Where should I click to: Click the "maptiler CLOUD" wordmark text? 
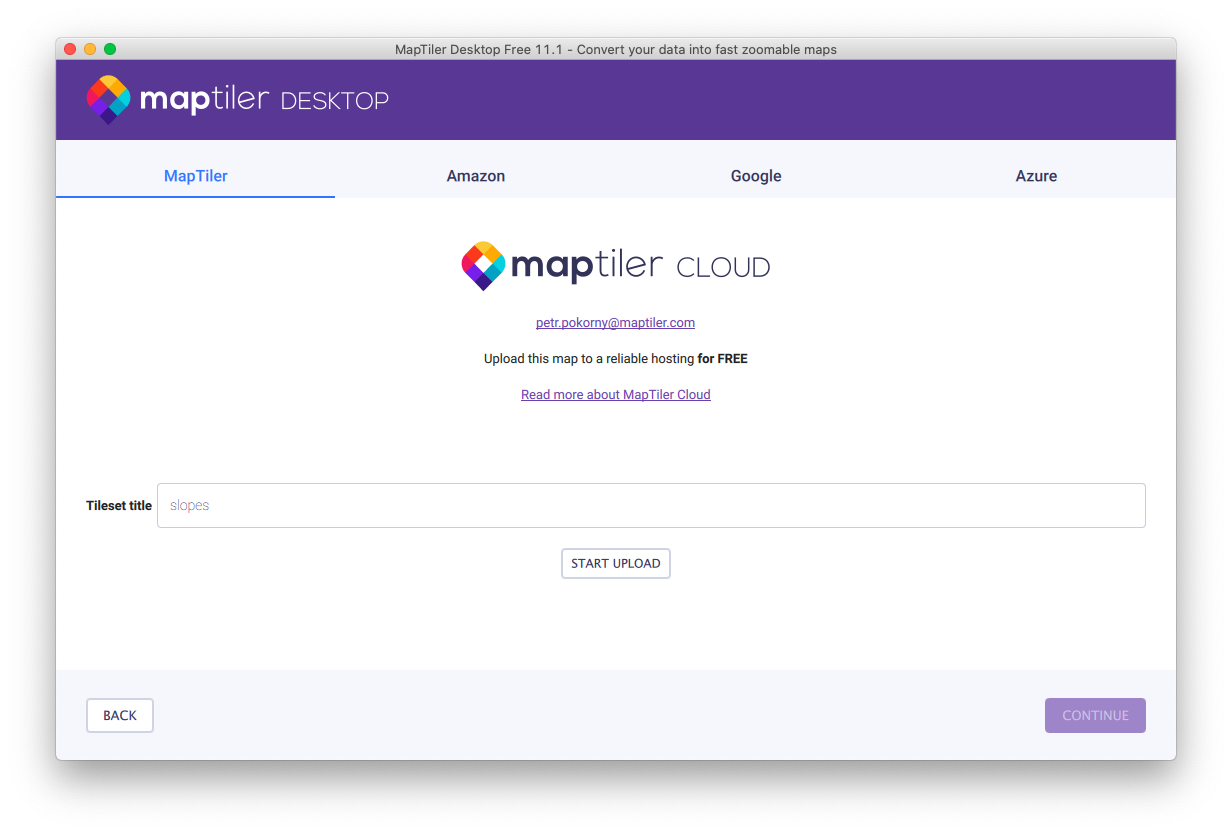pyautogui.click(x=640, y=266)
